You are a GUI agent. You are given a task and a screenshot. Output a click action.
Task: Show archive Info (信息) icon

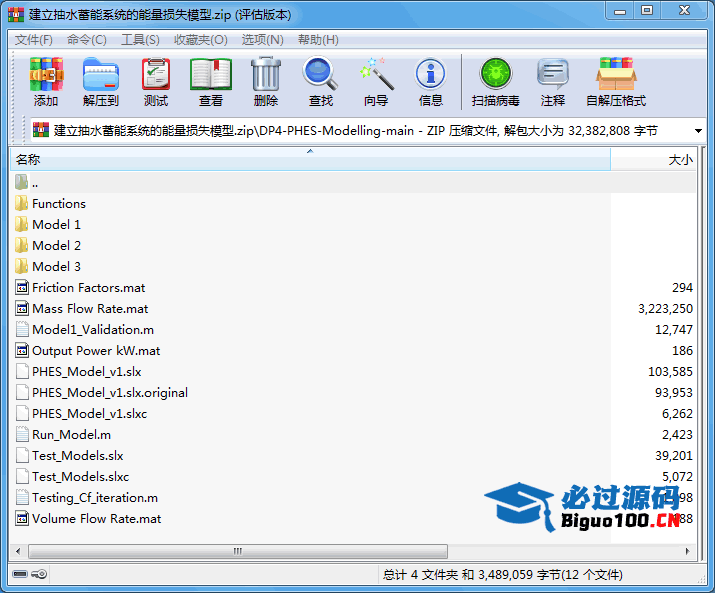coord(430,73)
